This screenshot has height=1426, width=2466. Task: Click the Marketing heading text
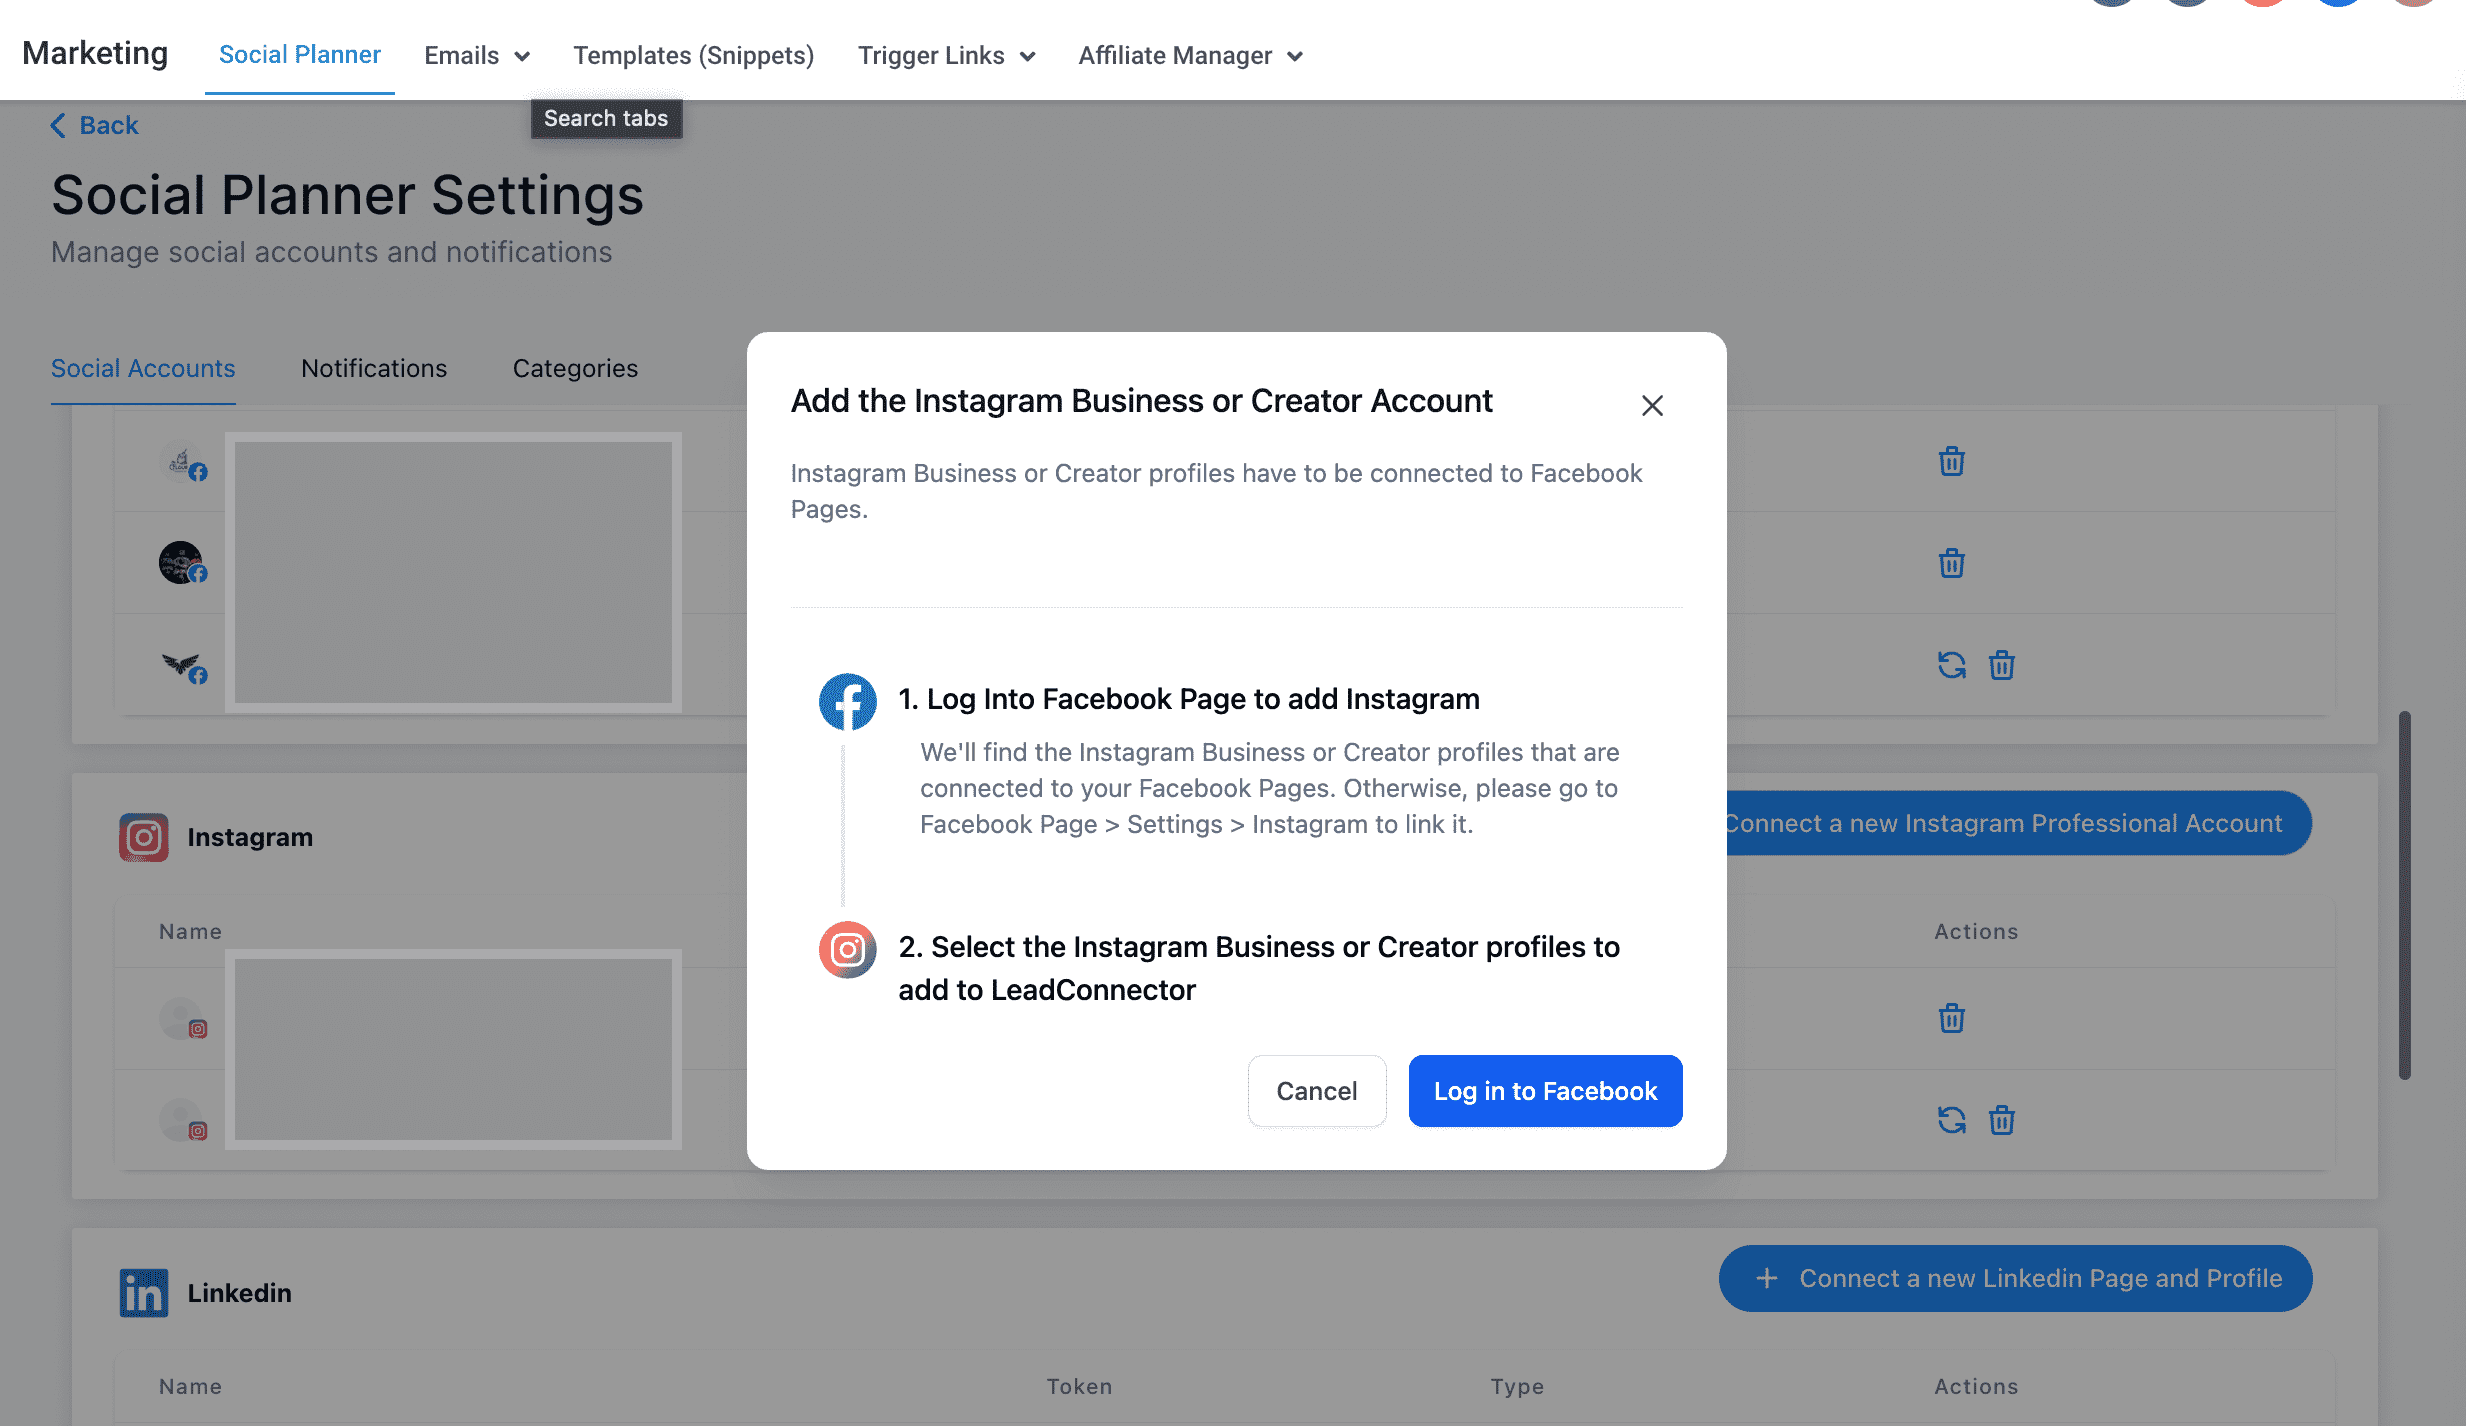tap(95, 53)
